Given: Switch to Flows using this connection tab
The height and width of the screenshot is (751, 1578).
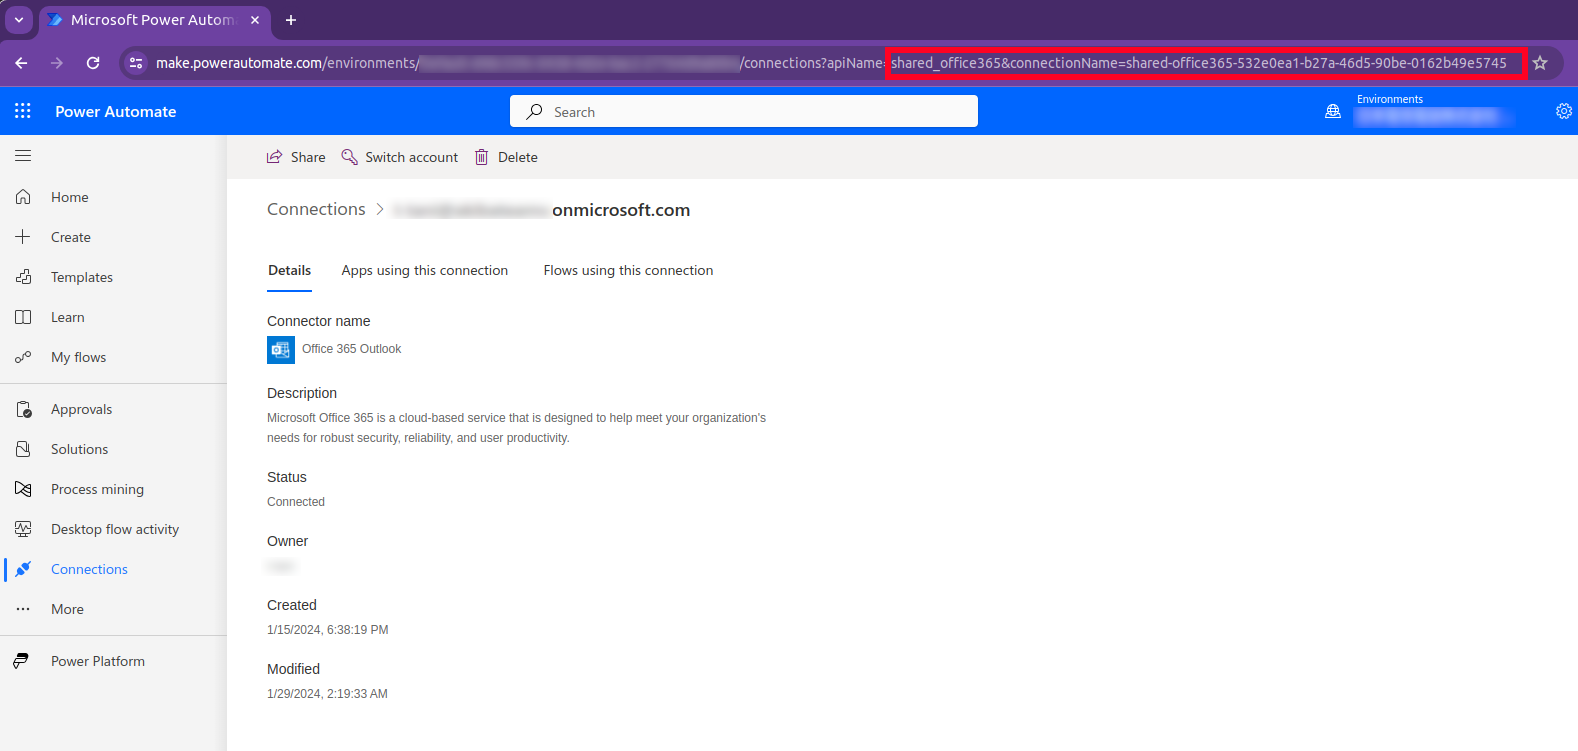Looking at the screenshot, I should tap(628, 270).
